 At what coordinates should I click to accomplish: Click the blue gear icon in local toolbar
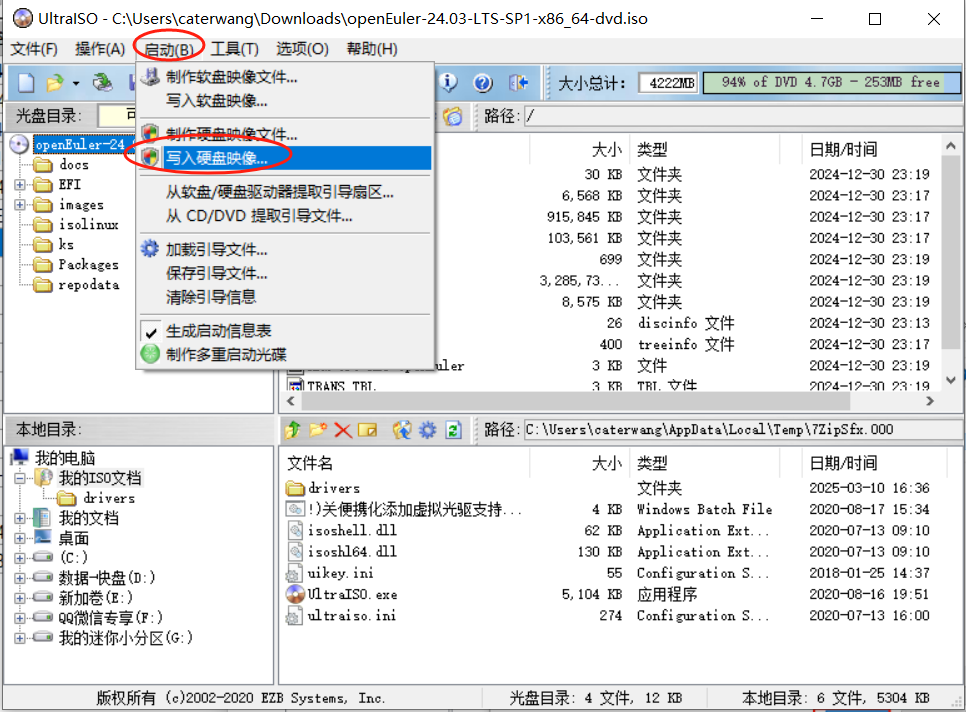coord(428,429)
